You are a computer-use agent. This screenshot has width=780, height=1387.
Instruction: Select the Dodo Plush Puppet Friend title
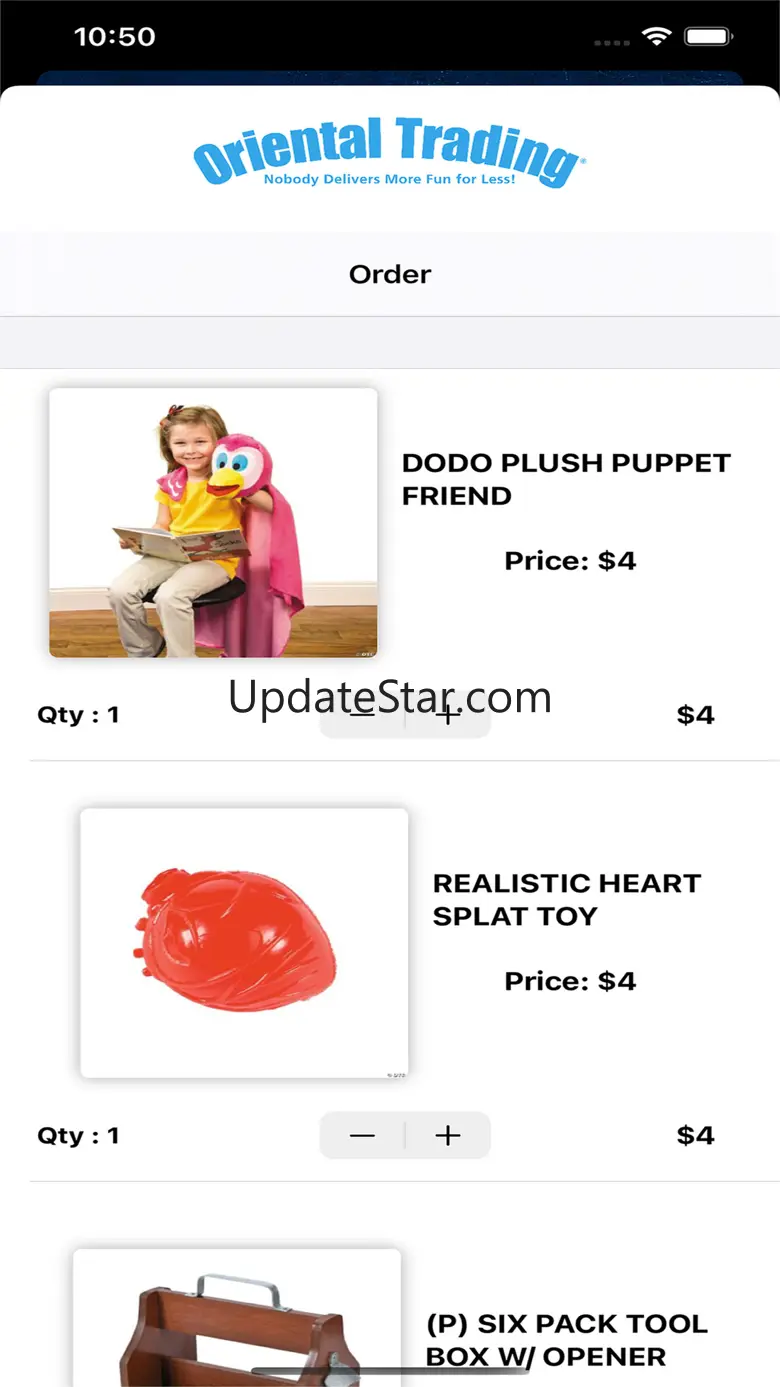[x=566, y=479]
